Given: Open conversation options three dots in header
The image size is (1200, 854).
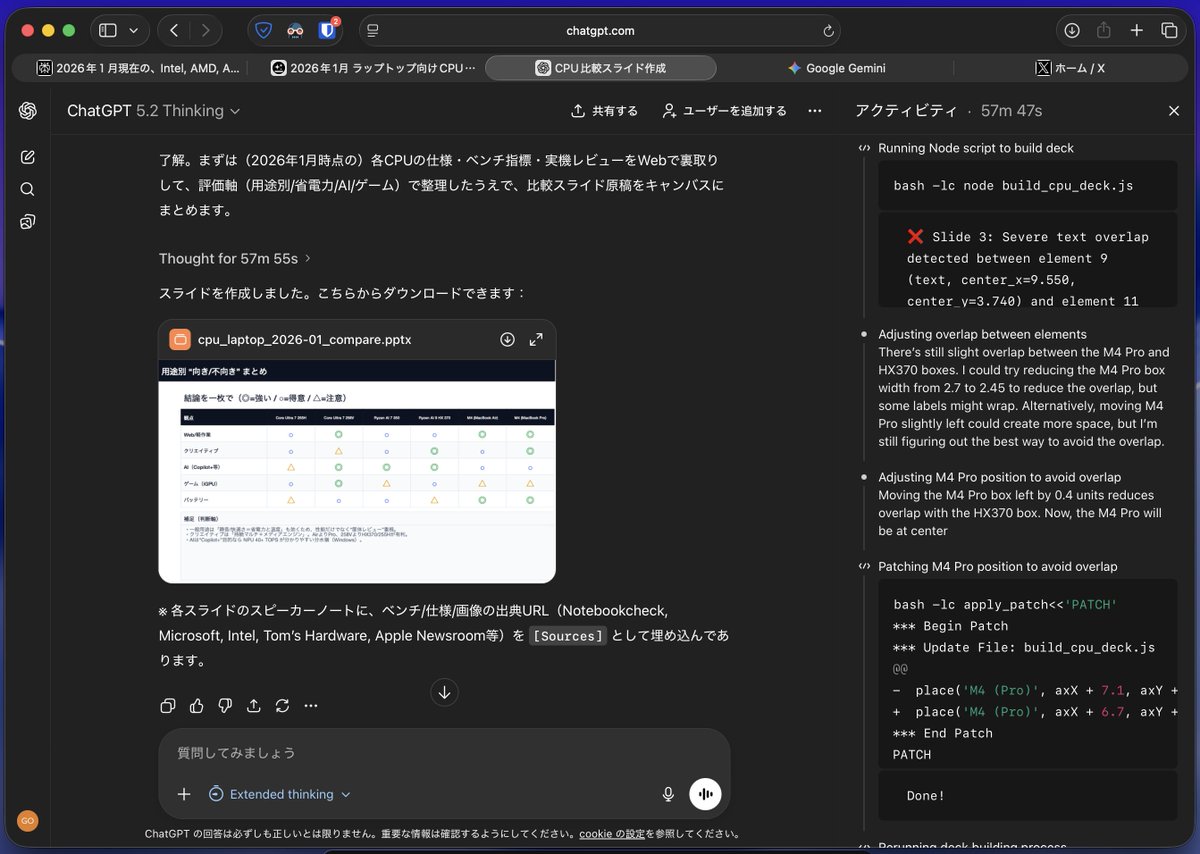Looking at the screenshot, I should pos(815,111).
